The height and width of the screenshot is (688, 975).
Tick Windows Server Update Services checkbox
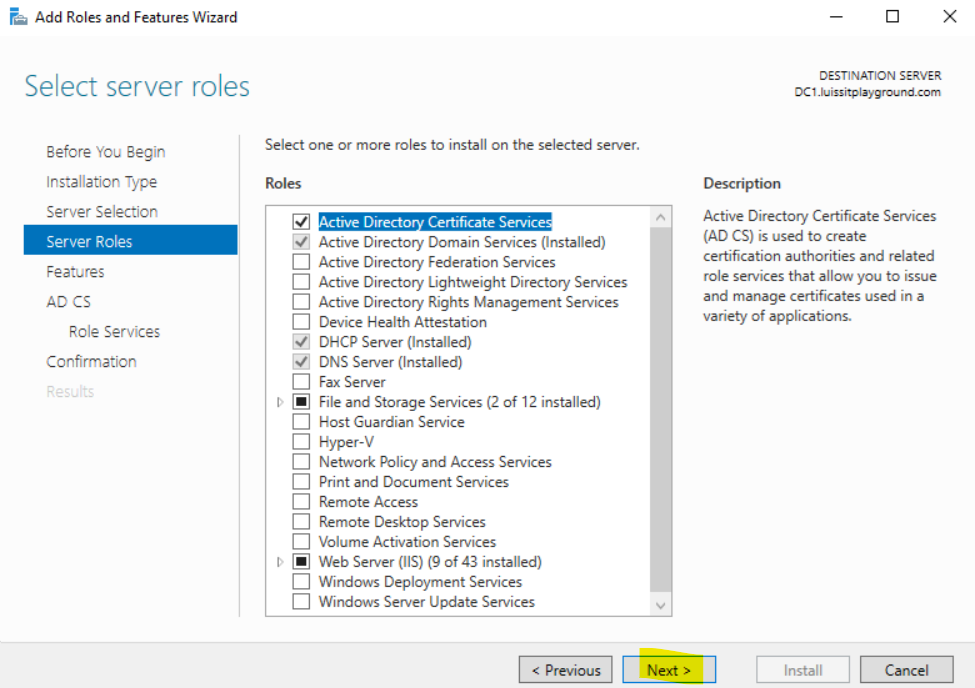pyautogui.click(x=301, y=602)
